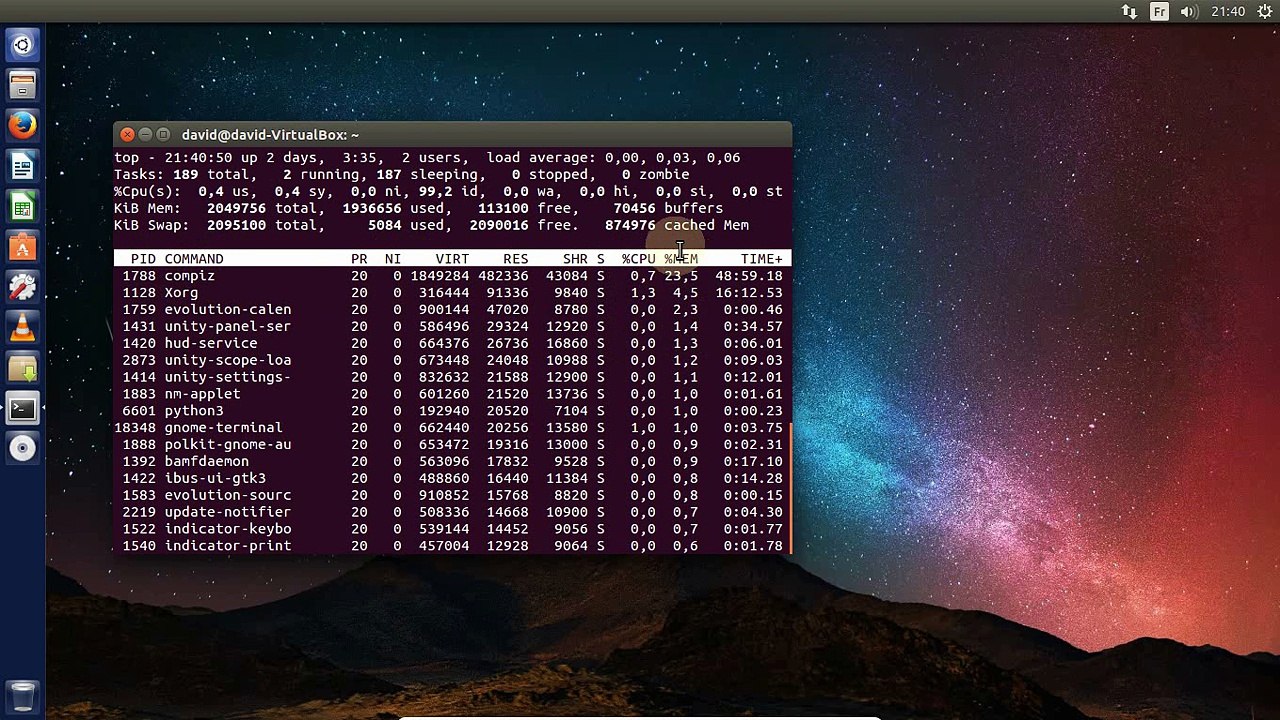Image resolution: width=1280 pixels, height=720 pixels.
Task: Click the PR column header
Action: click(359, 259)
